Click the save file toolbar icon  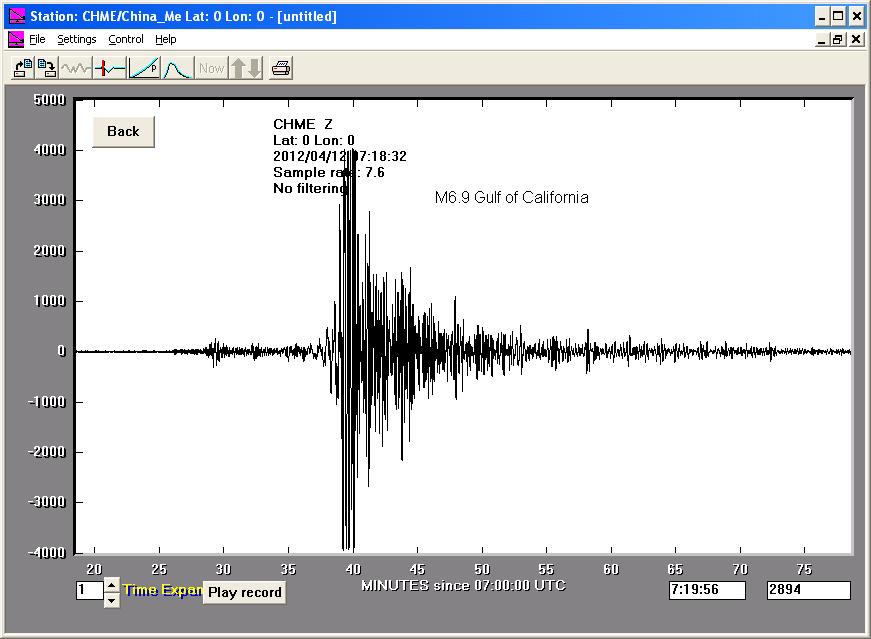pos(46,68)
